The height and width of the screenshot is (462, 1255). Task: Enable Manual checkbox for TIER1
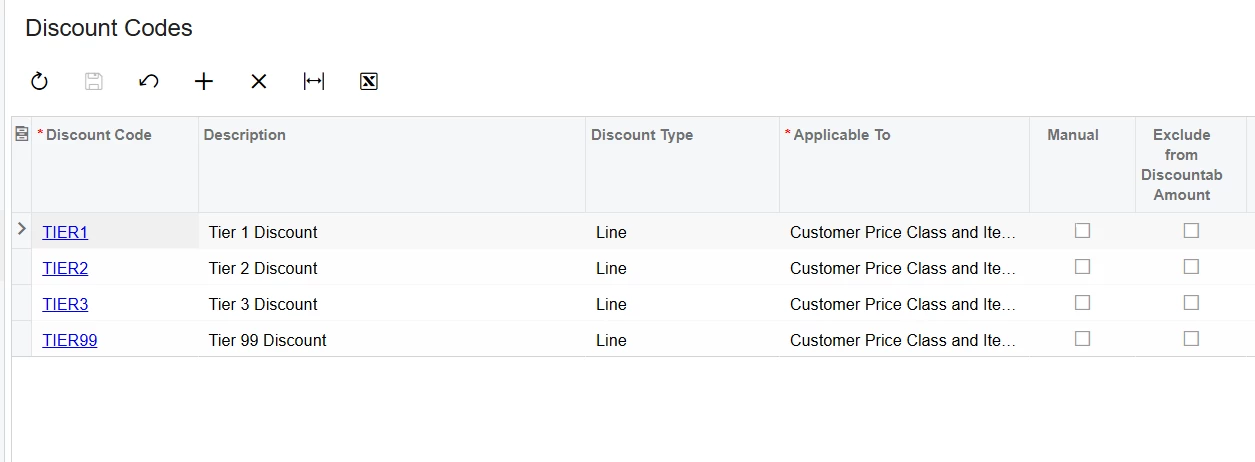point(1082,231)
